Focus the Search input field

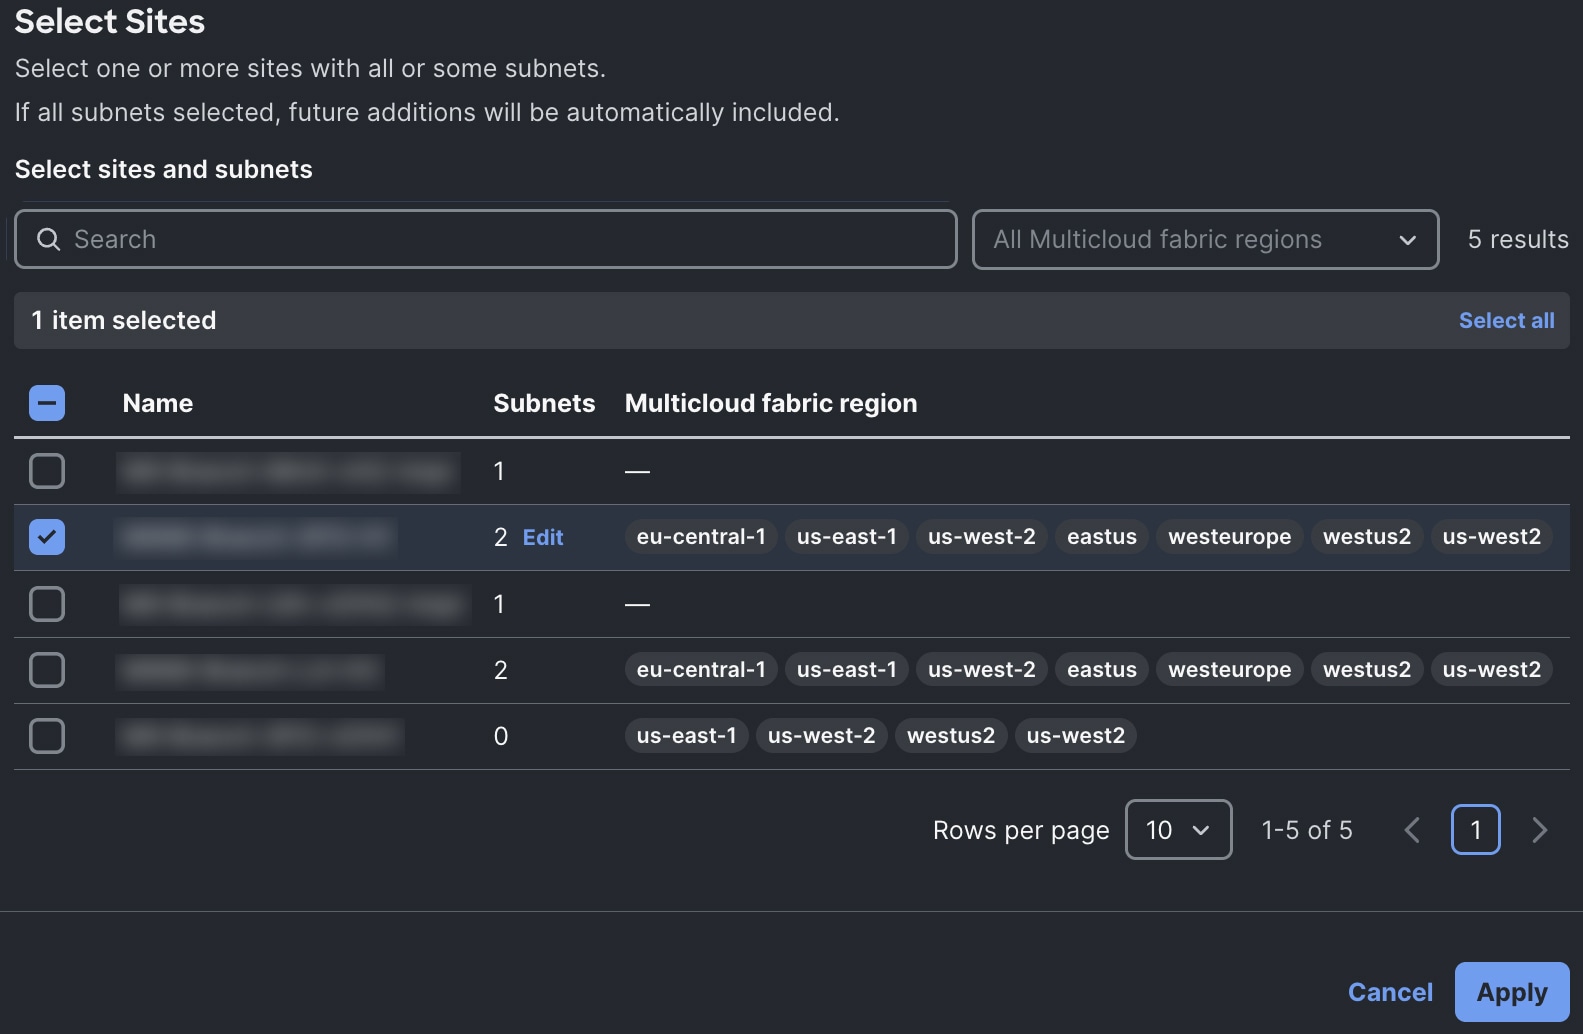click(x=486, y=239)
